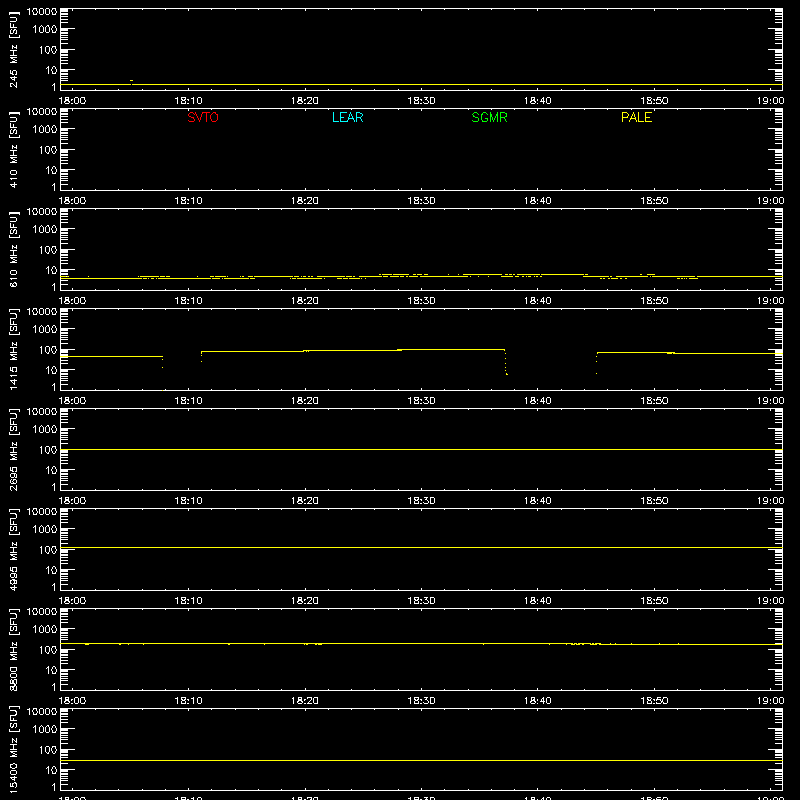Click the red SVTO station label
Viewport: 800px width, 800px height.
pyautogui.click(x=203, y=117)
